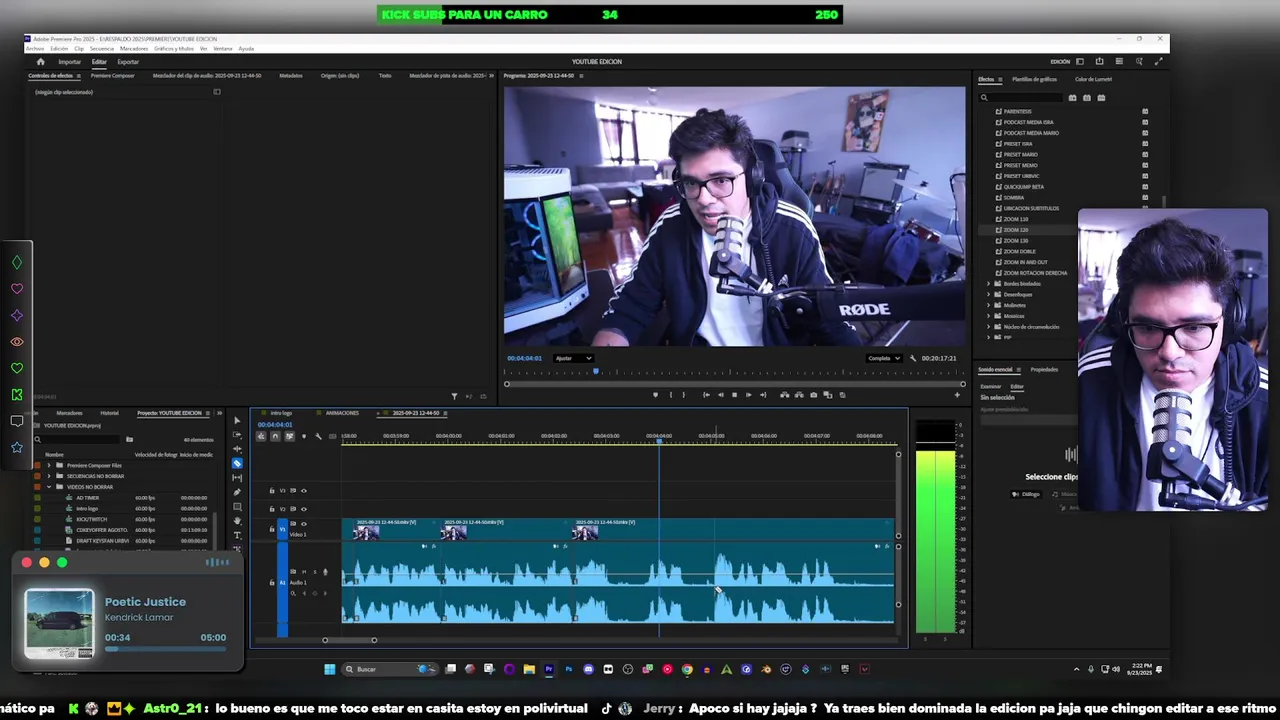The image size is (1280, 720).
Task: Toggle lock on A1 audio track
Action: 272,582
